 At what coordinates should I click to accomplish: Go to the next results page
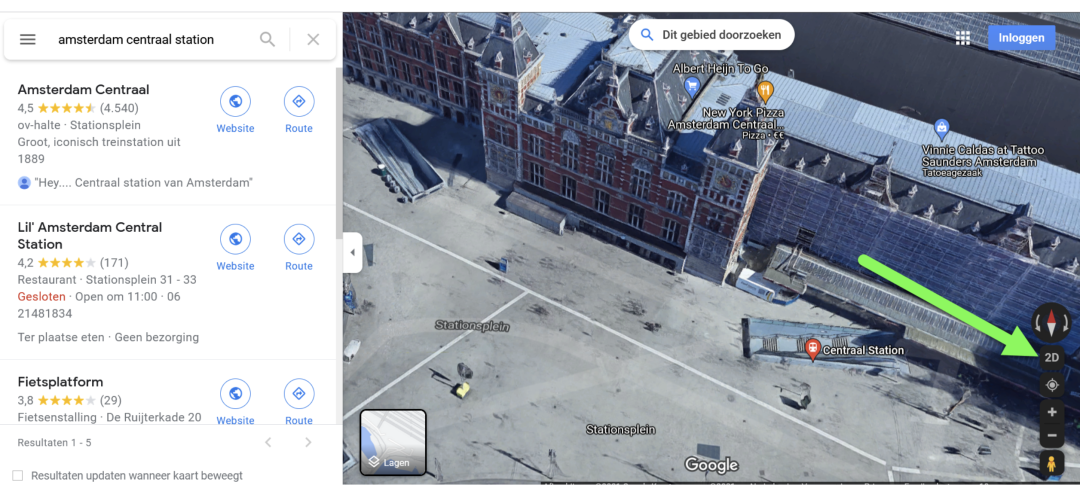coord(308,442)
